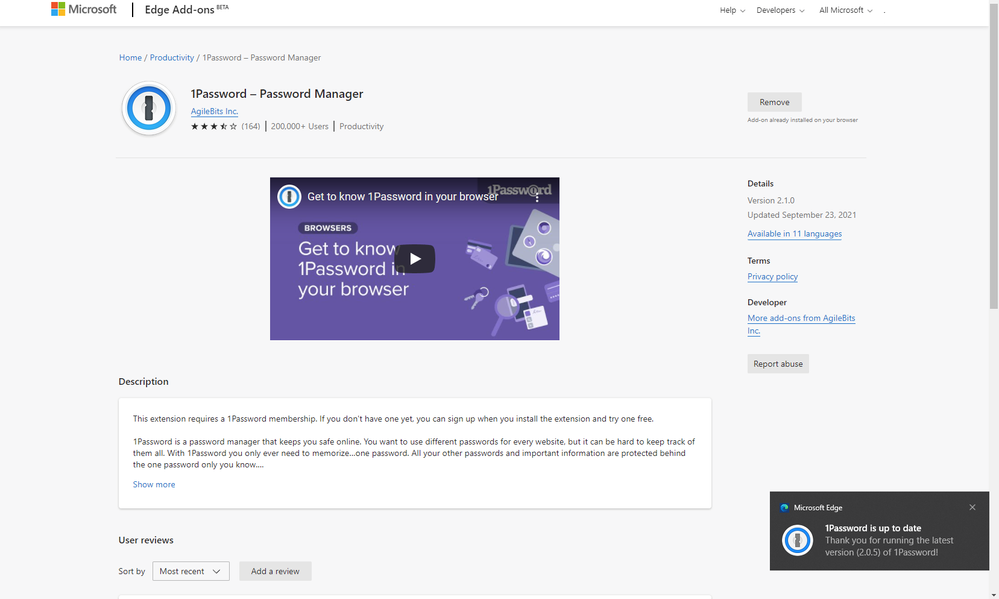
Task: Close the Microsoft Edge notification
Action: coord(972,507)
